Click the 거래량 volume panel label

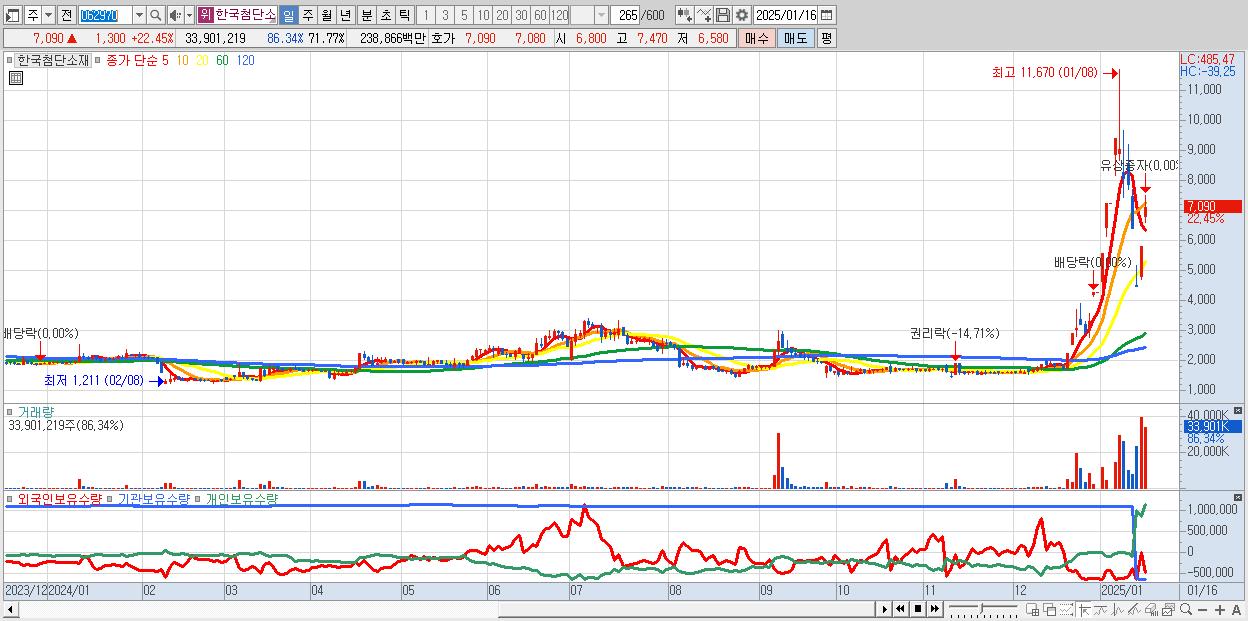click(36, 411)
